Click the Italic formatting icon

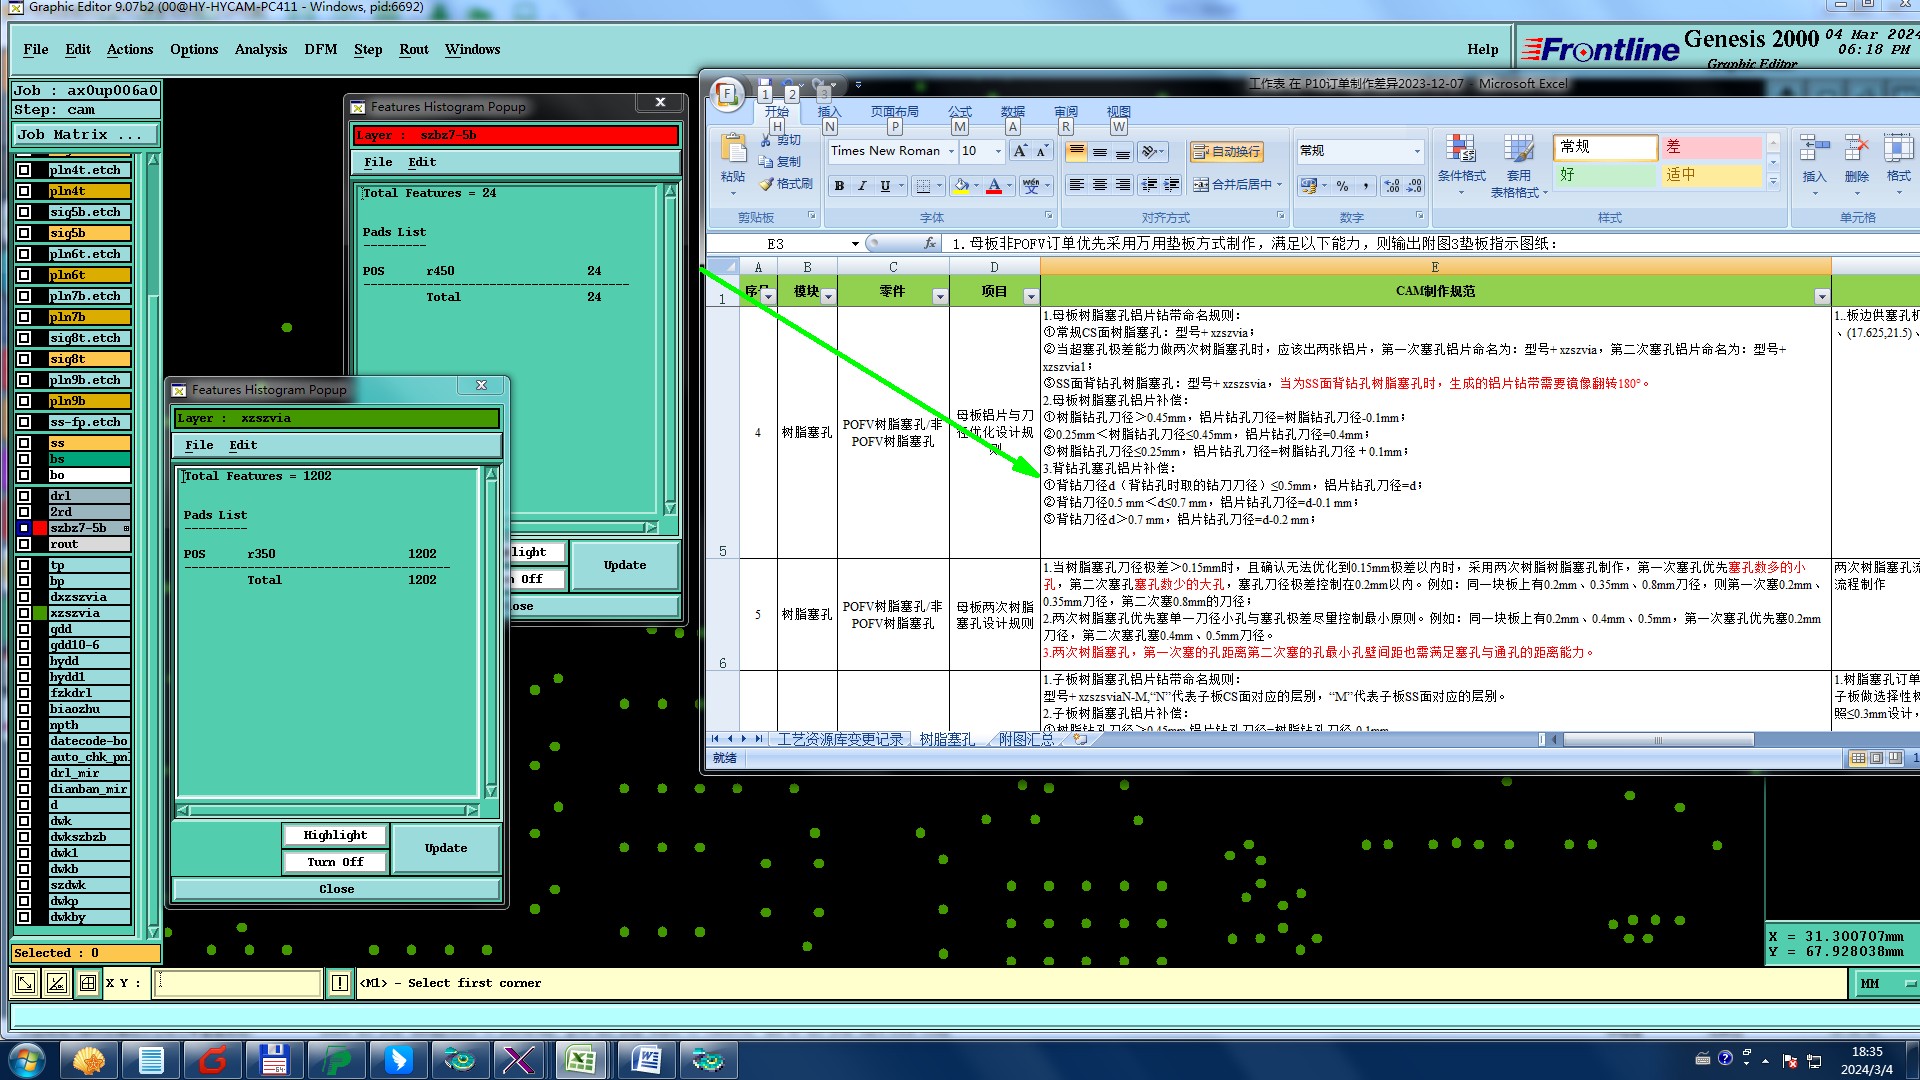pos(862,186)
